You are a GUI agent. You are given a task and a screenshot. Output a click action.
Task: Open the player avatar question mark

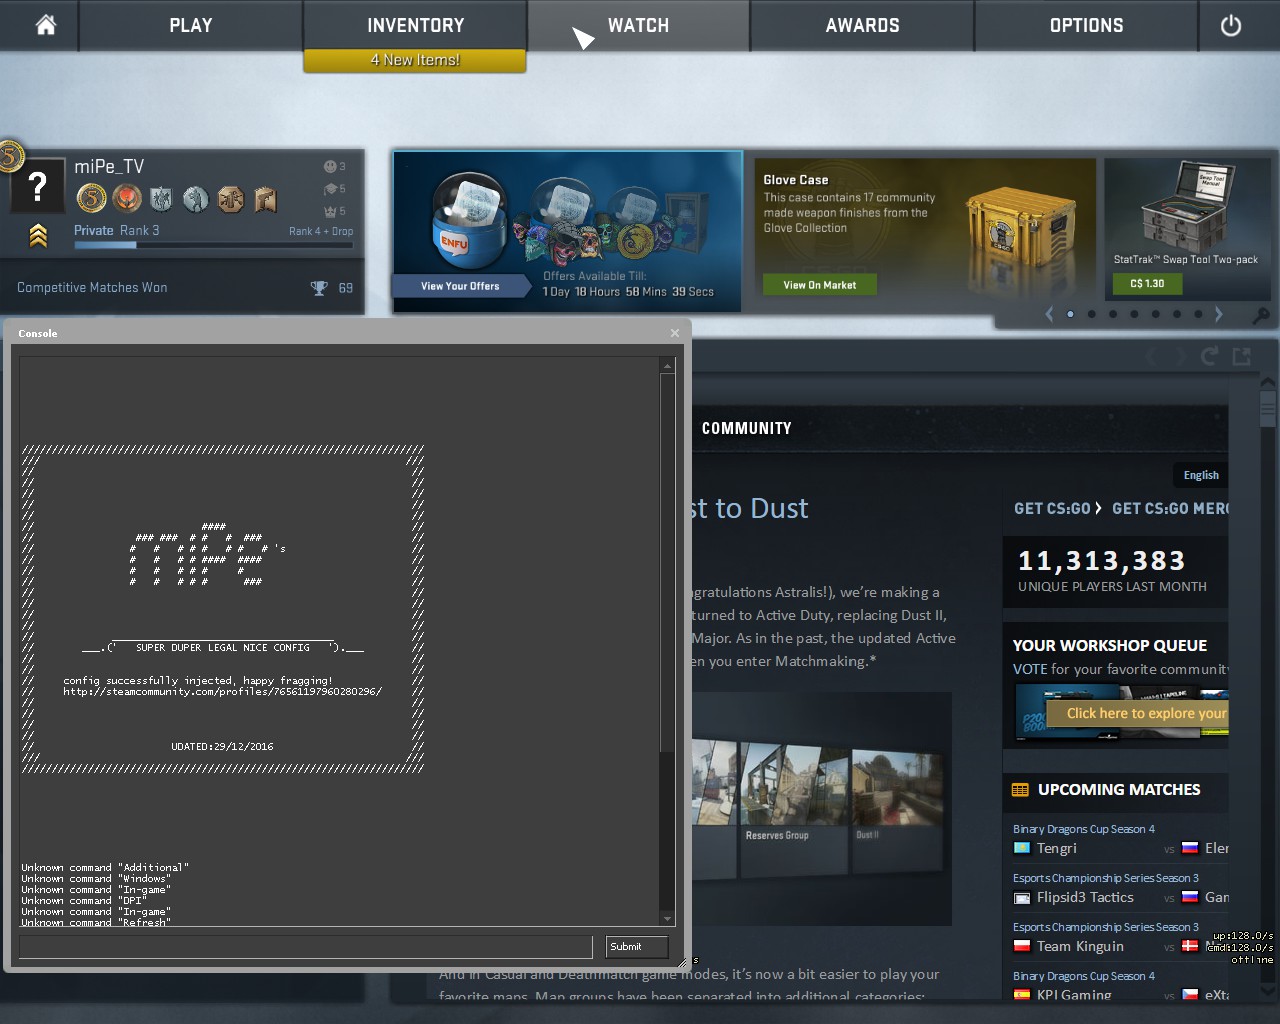tap(38, 186)
